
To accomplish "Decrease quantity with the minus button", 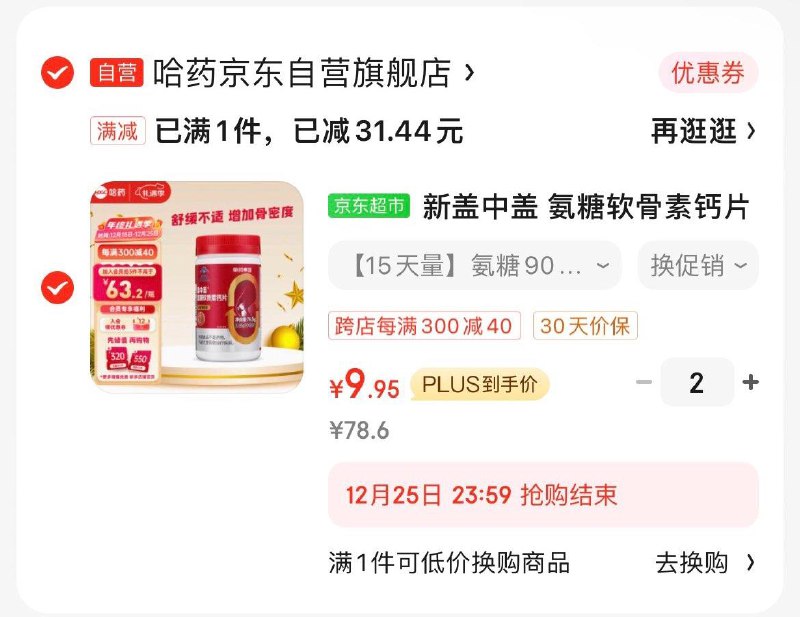I will coord(644,382).
